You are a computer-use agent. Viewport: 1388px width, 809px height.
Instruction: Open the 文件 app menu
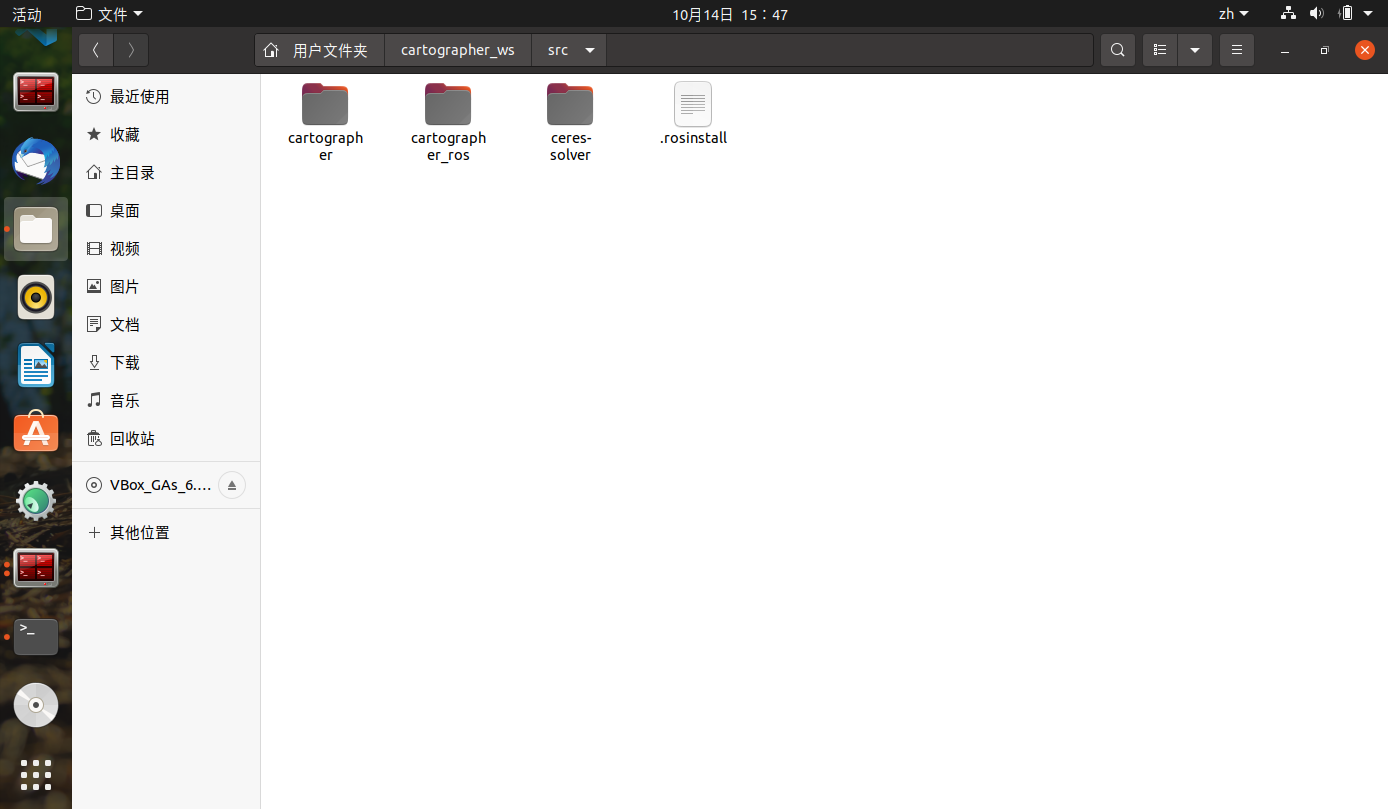[x=109, y=14]
